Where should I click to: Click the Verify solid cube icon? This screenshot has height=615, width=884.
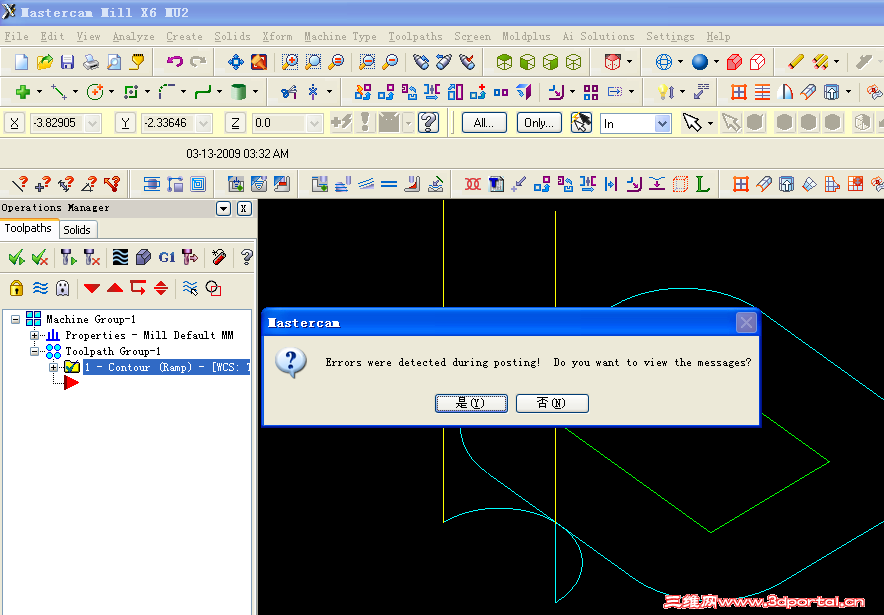tap(143, 258)
